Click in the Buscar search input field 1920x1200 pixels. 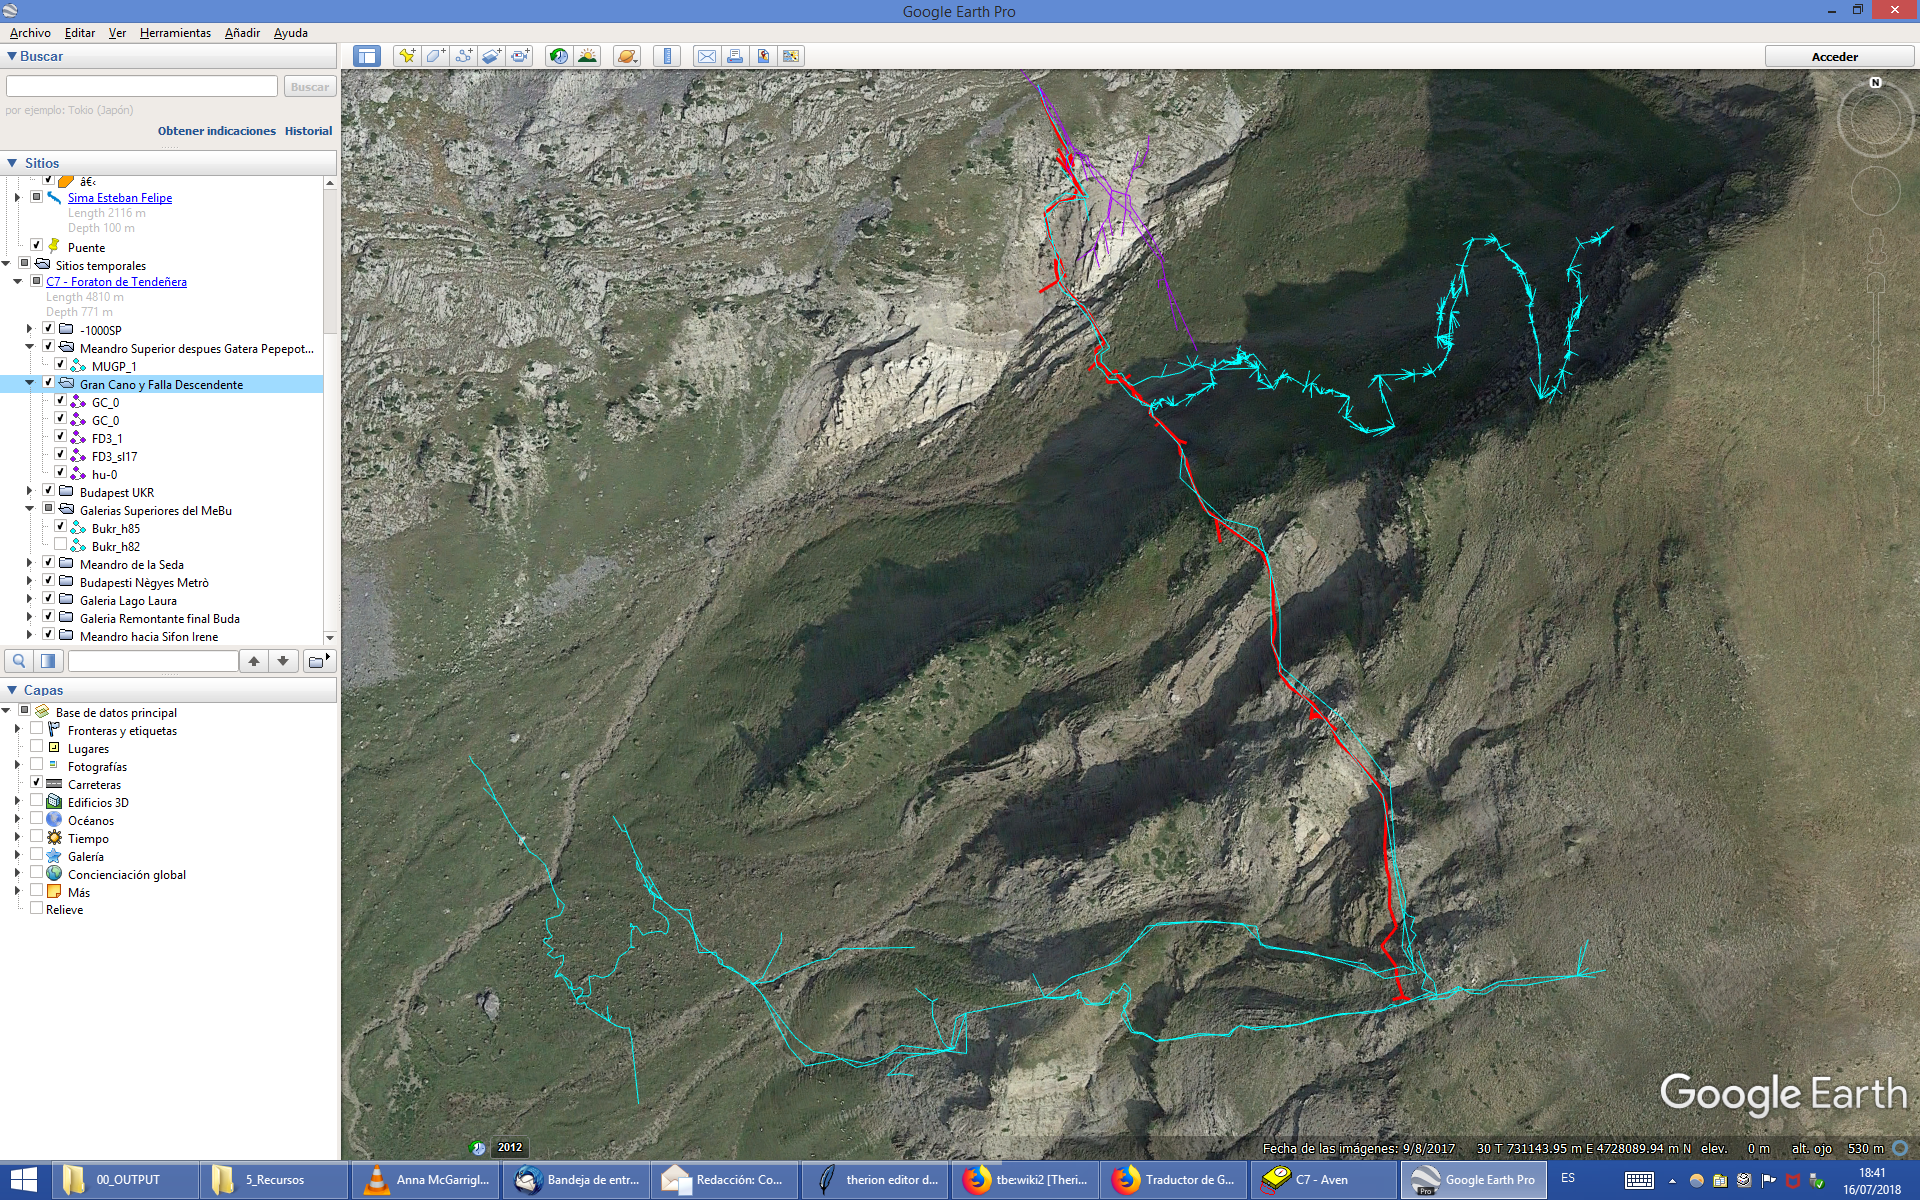click(142, 87)
